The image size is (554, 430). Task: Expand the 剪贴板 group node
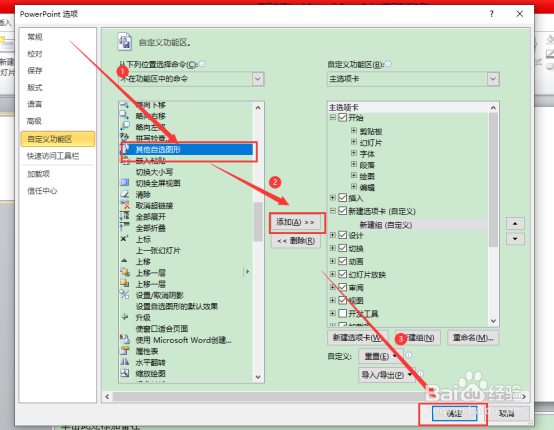[x=354, y=131]
